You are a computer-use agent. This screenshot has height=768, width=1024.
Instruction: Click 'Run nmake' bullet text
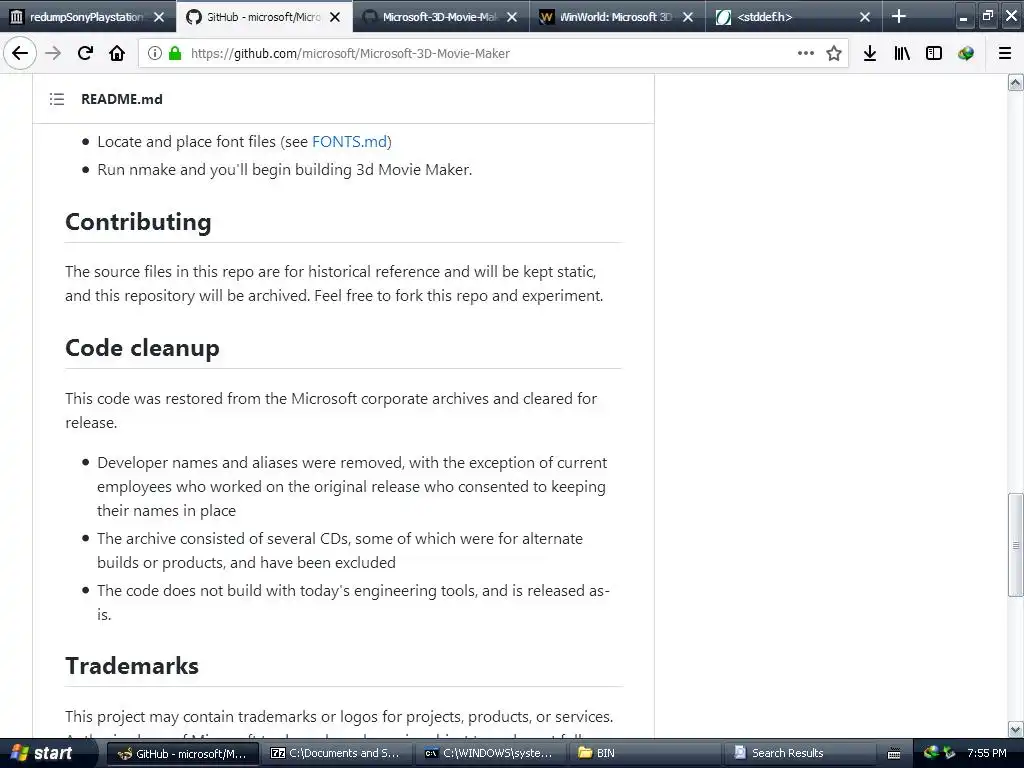(285, 170)
